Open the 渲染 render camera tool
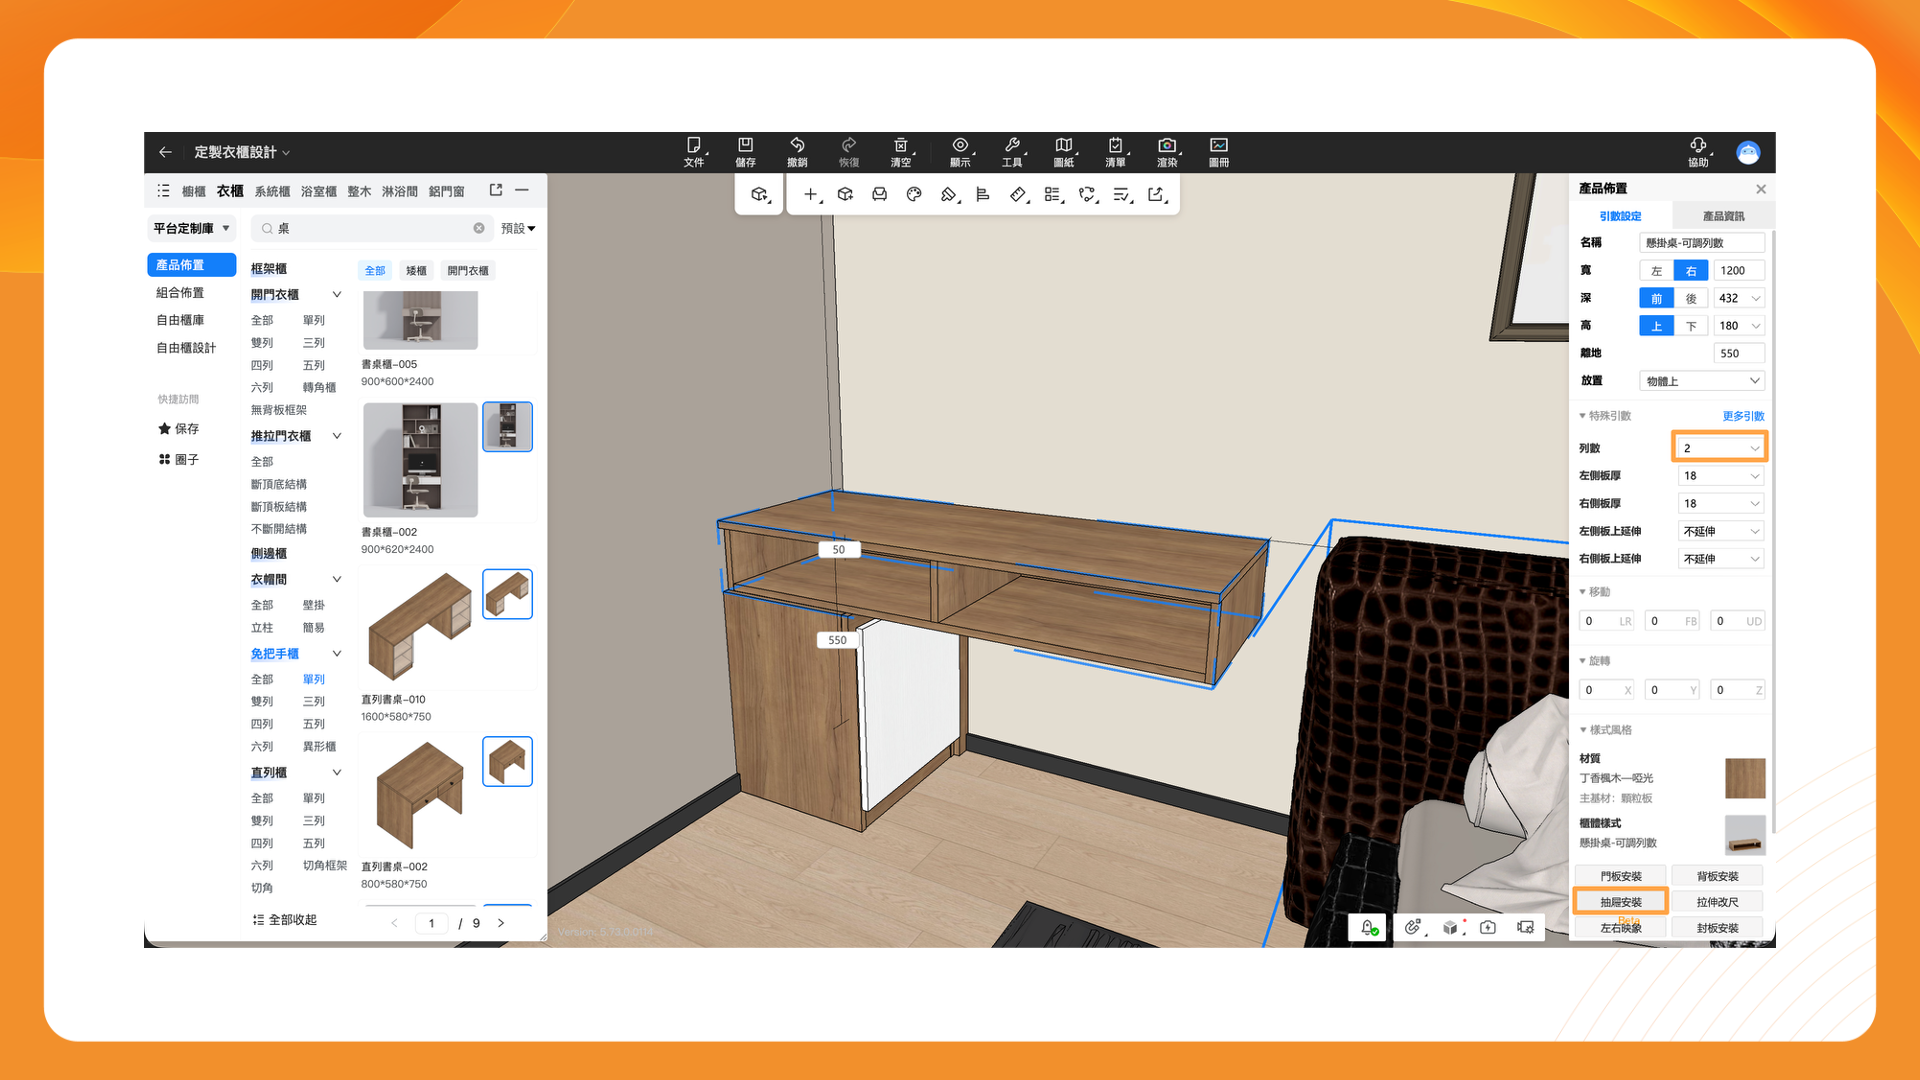1920x1080 pixels. pyautogui.click(x=1167, y=151)
